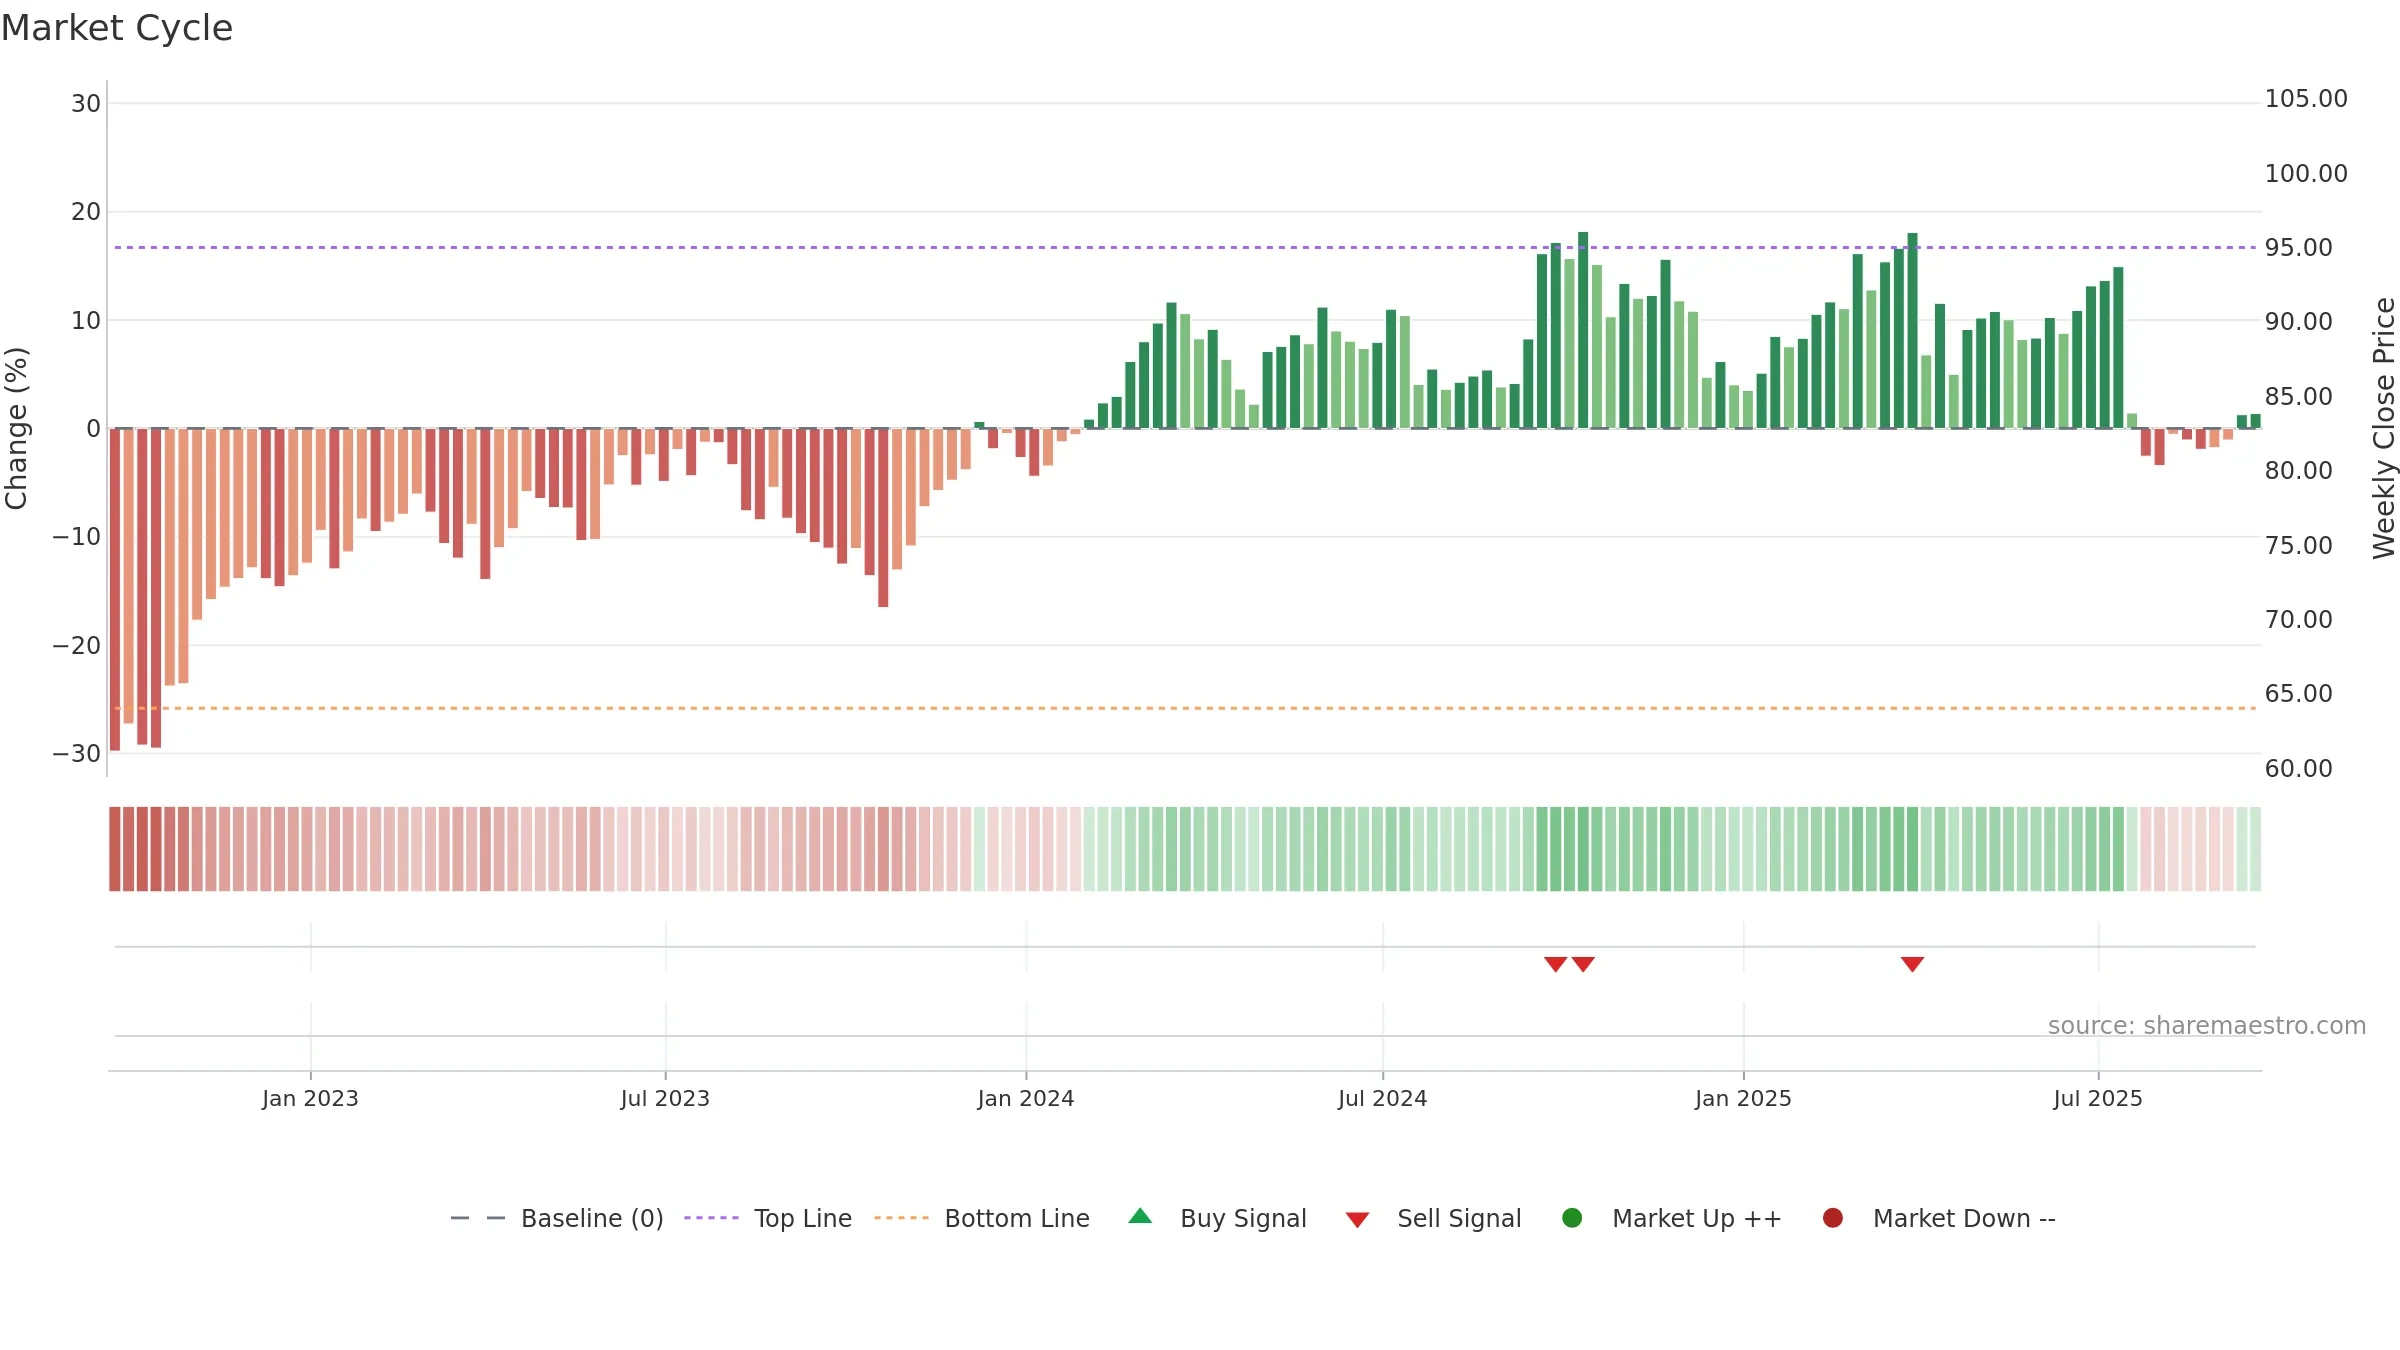Click the Weekly Close Price axis title
2400x1350 pixels.
[x=2384, y=428]
